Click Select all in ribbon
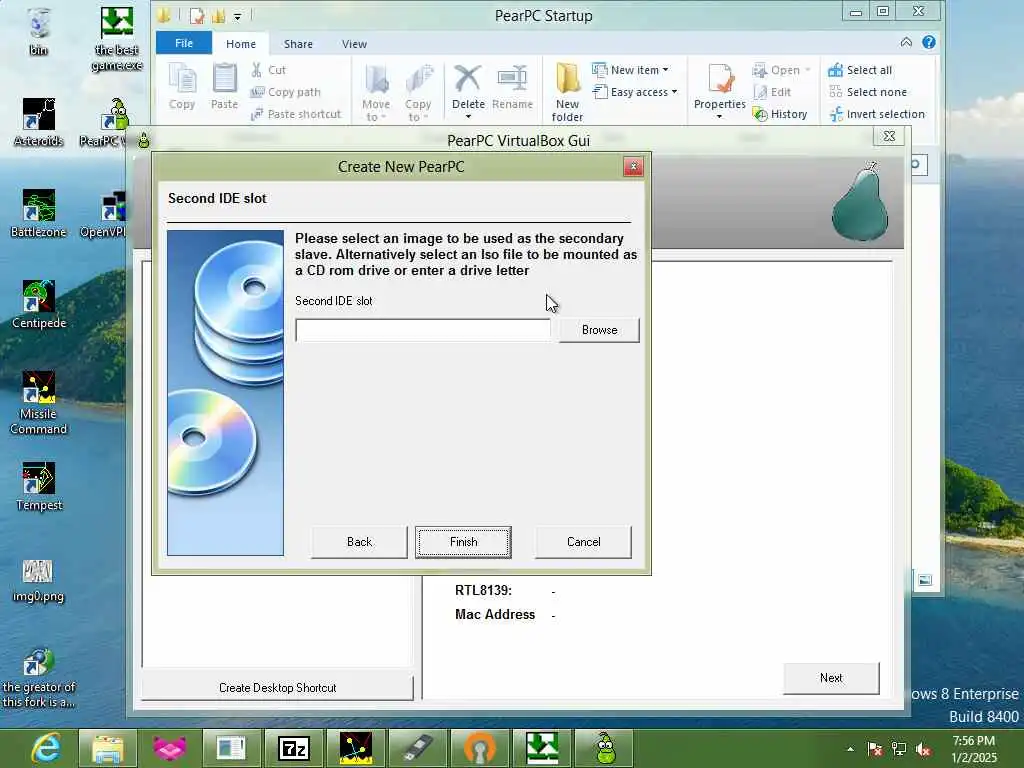 pos(860,70)
